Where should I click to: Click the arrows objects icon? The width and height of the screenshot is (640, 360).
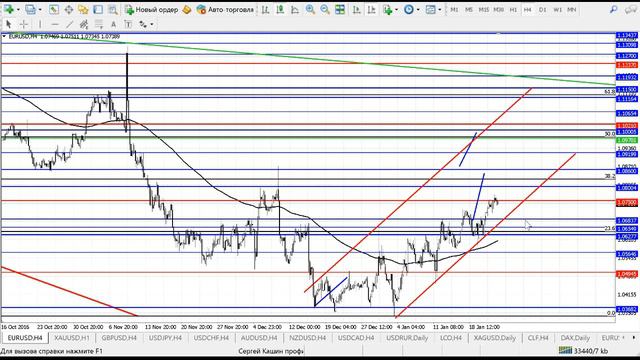pyautogui.click(x=143, y=24)
